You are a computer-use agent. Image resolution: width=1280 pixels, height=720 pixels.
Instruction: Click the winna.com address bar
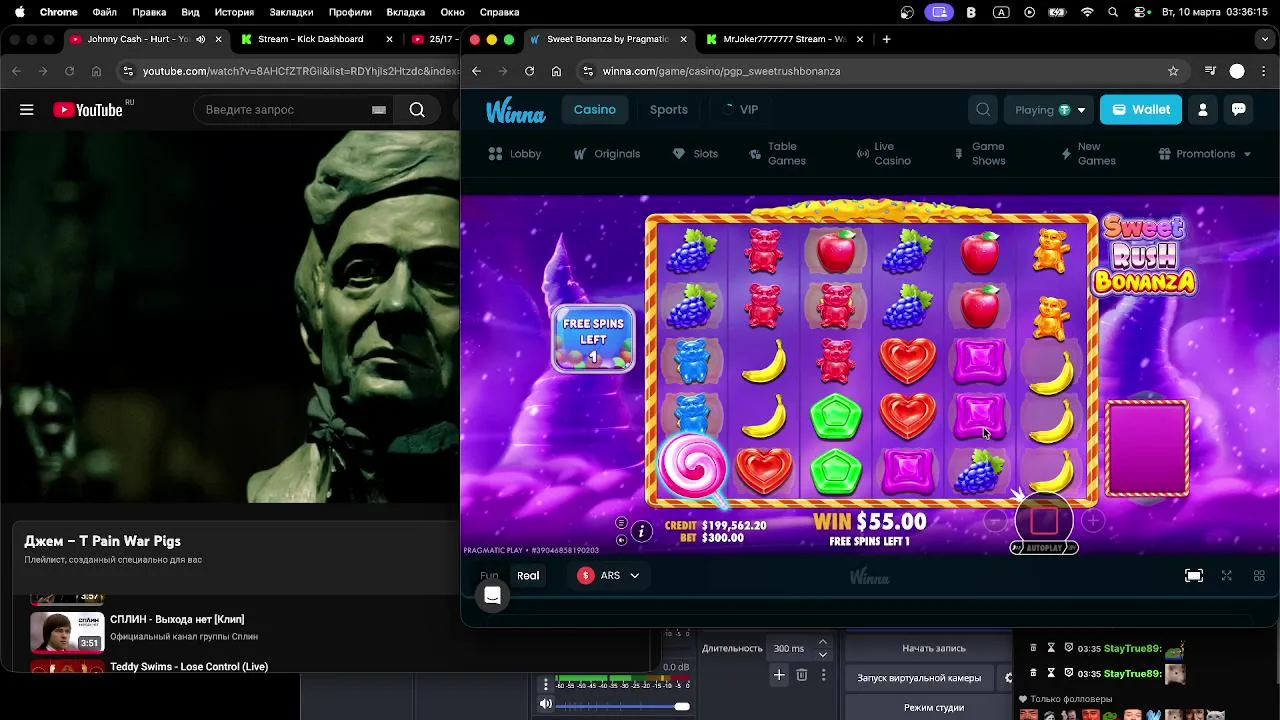(880, 71)
